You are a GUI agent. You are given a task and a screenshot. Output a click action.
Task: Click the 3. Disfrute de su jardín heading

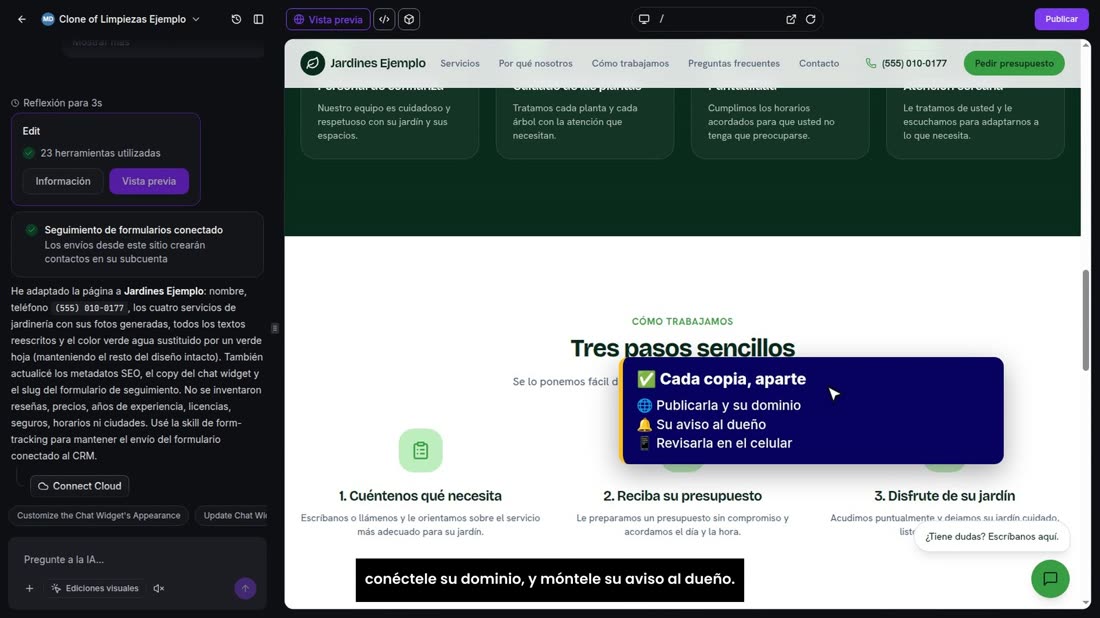944,496
